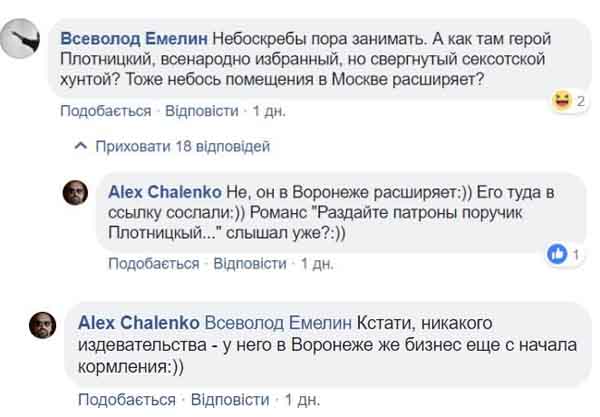Click the laughing reaction emoji on first comment
The width and height of the screenshot is (600, 417).
(560, 100)
